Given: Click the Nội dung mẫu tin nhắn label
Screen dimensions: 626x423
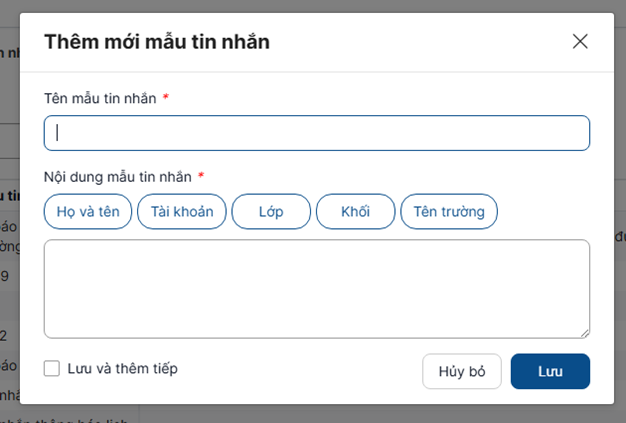Looking at the screenshot, I should click(x=117, y=177).
